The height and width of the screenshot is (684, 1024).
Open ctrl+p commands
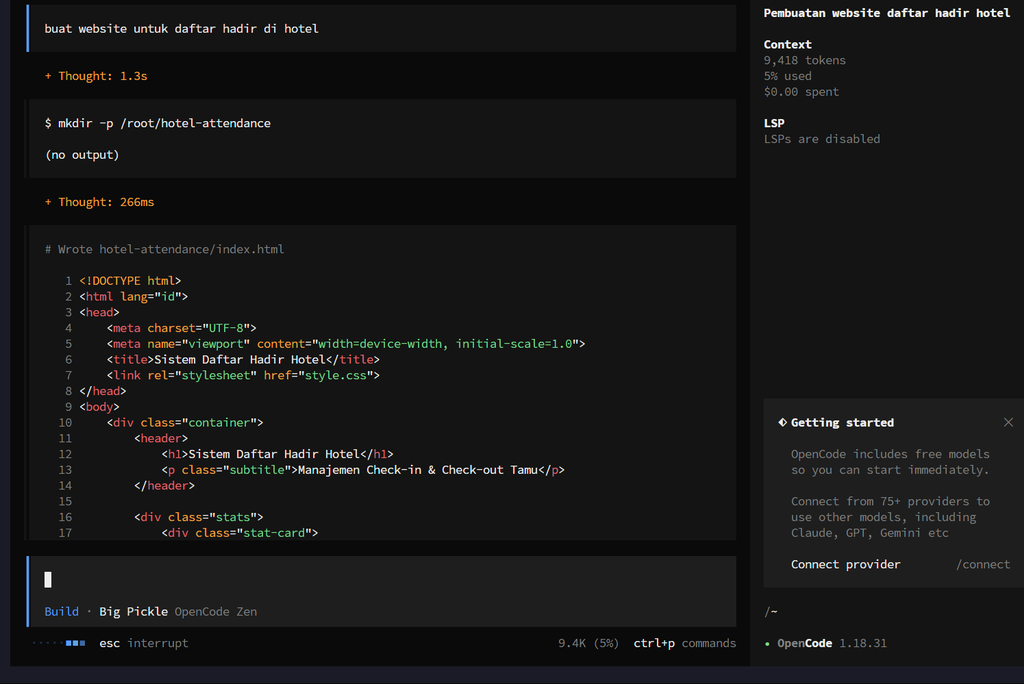684,643
